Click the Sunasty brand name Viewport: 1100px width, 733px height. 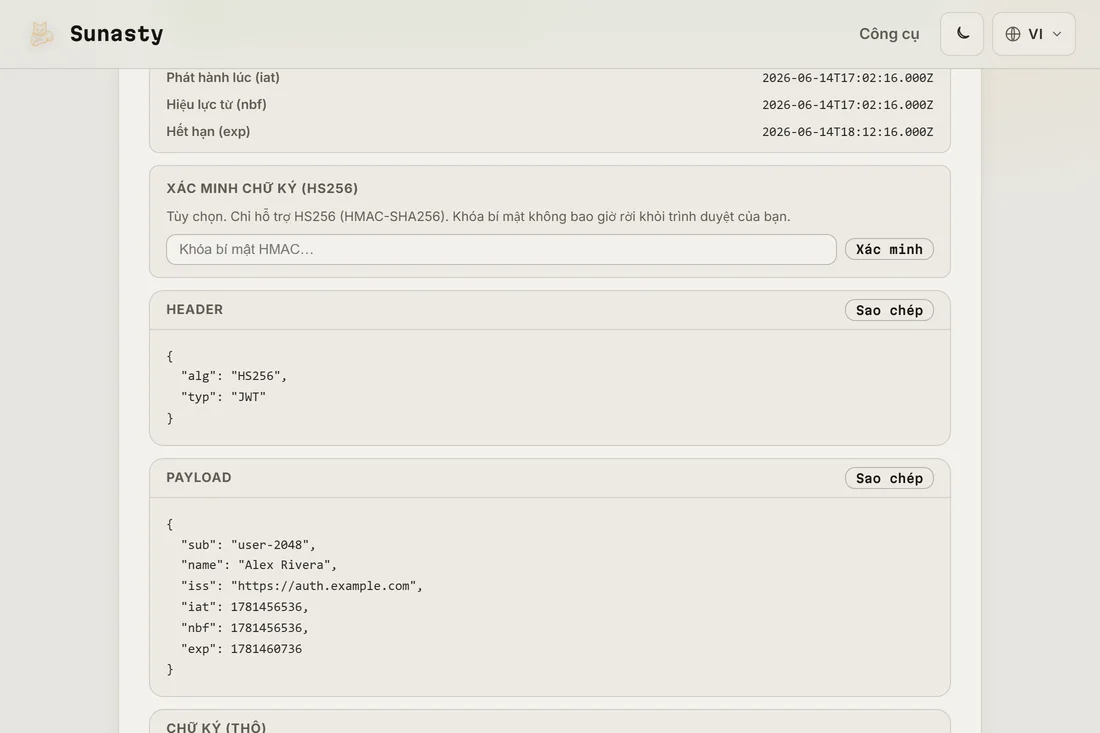[x=116, y=34]
